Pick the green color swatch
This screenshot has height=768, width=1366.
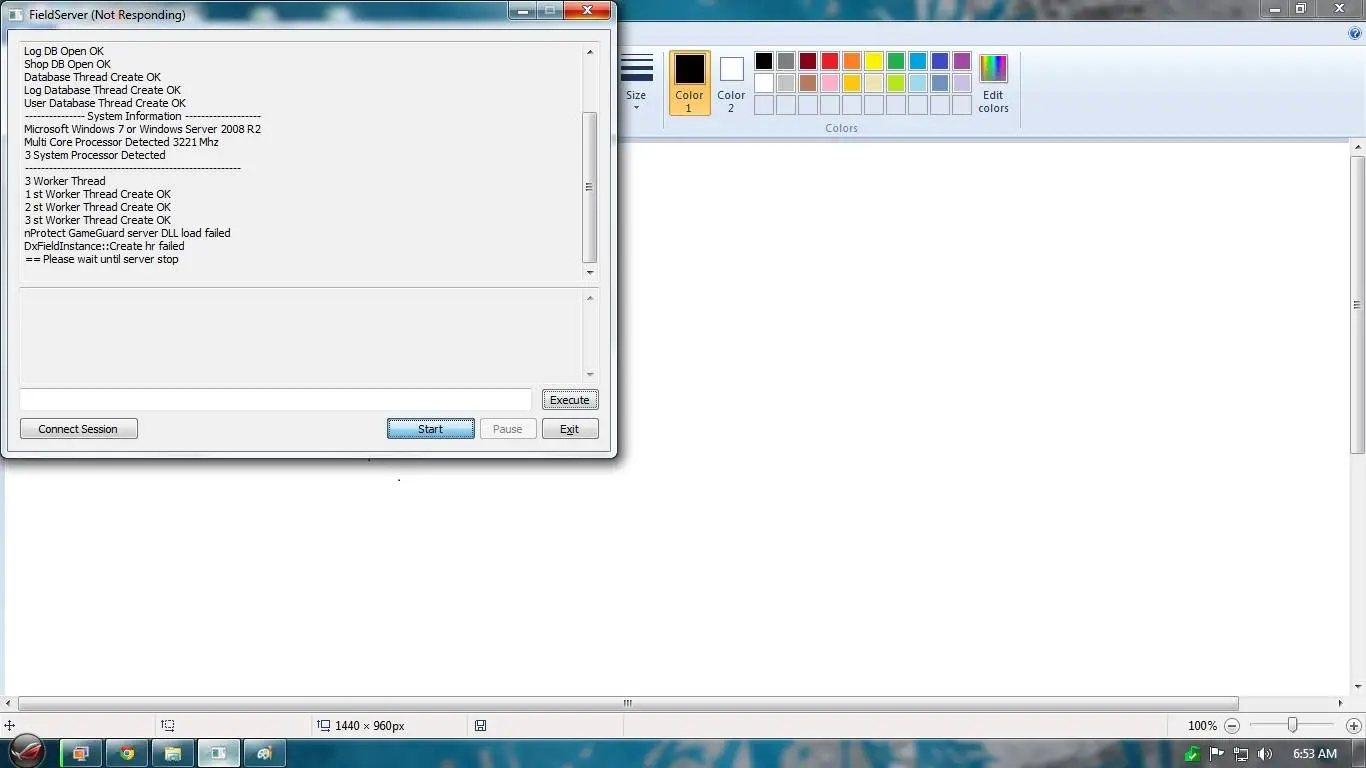click(x=896, y=61)
